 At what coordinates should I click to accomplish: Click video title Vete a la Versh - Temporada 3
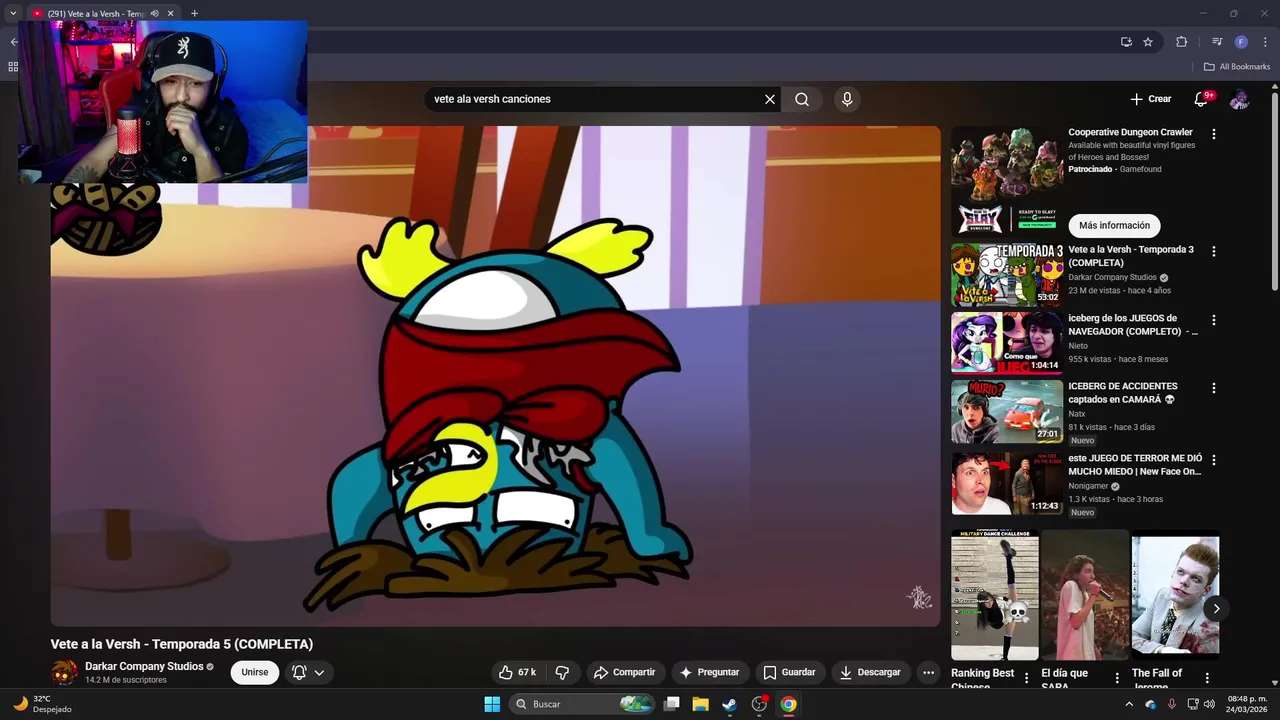pyautogui.click(x=1131, y=256)
